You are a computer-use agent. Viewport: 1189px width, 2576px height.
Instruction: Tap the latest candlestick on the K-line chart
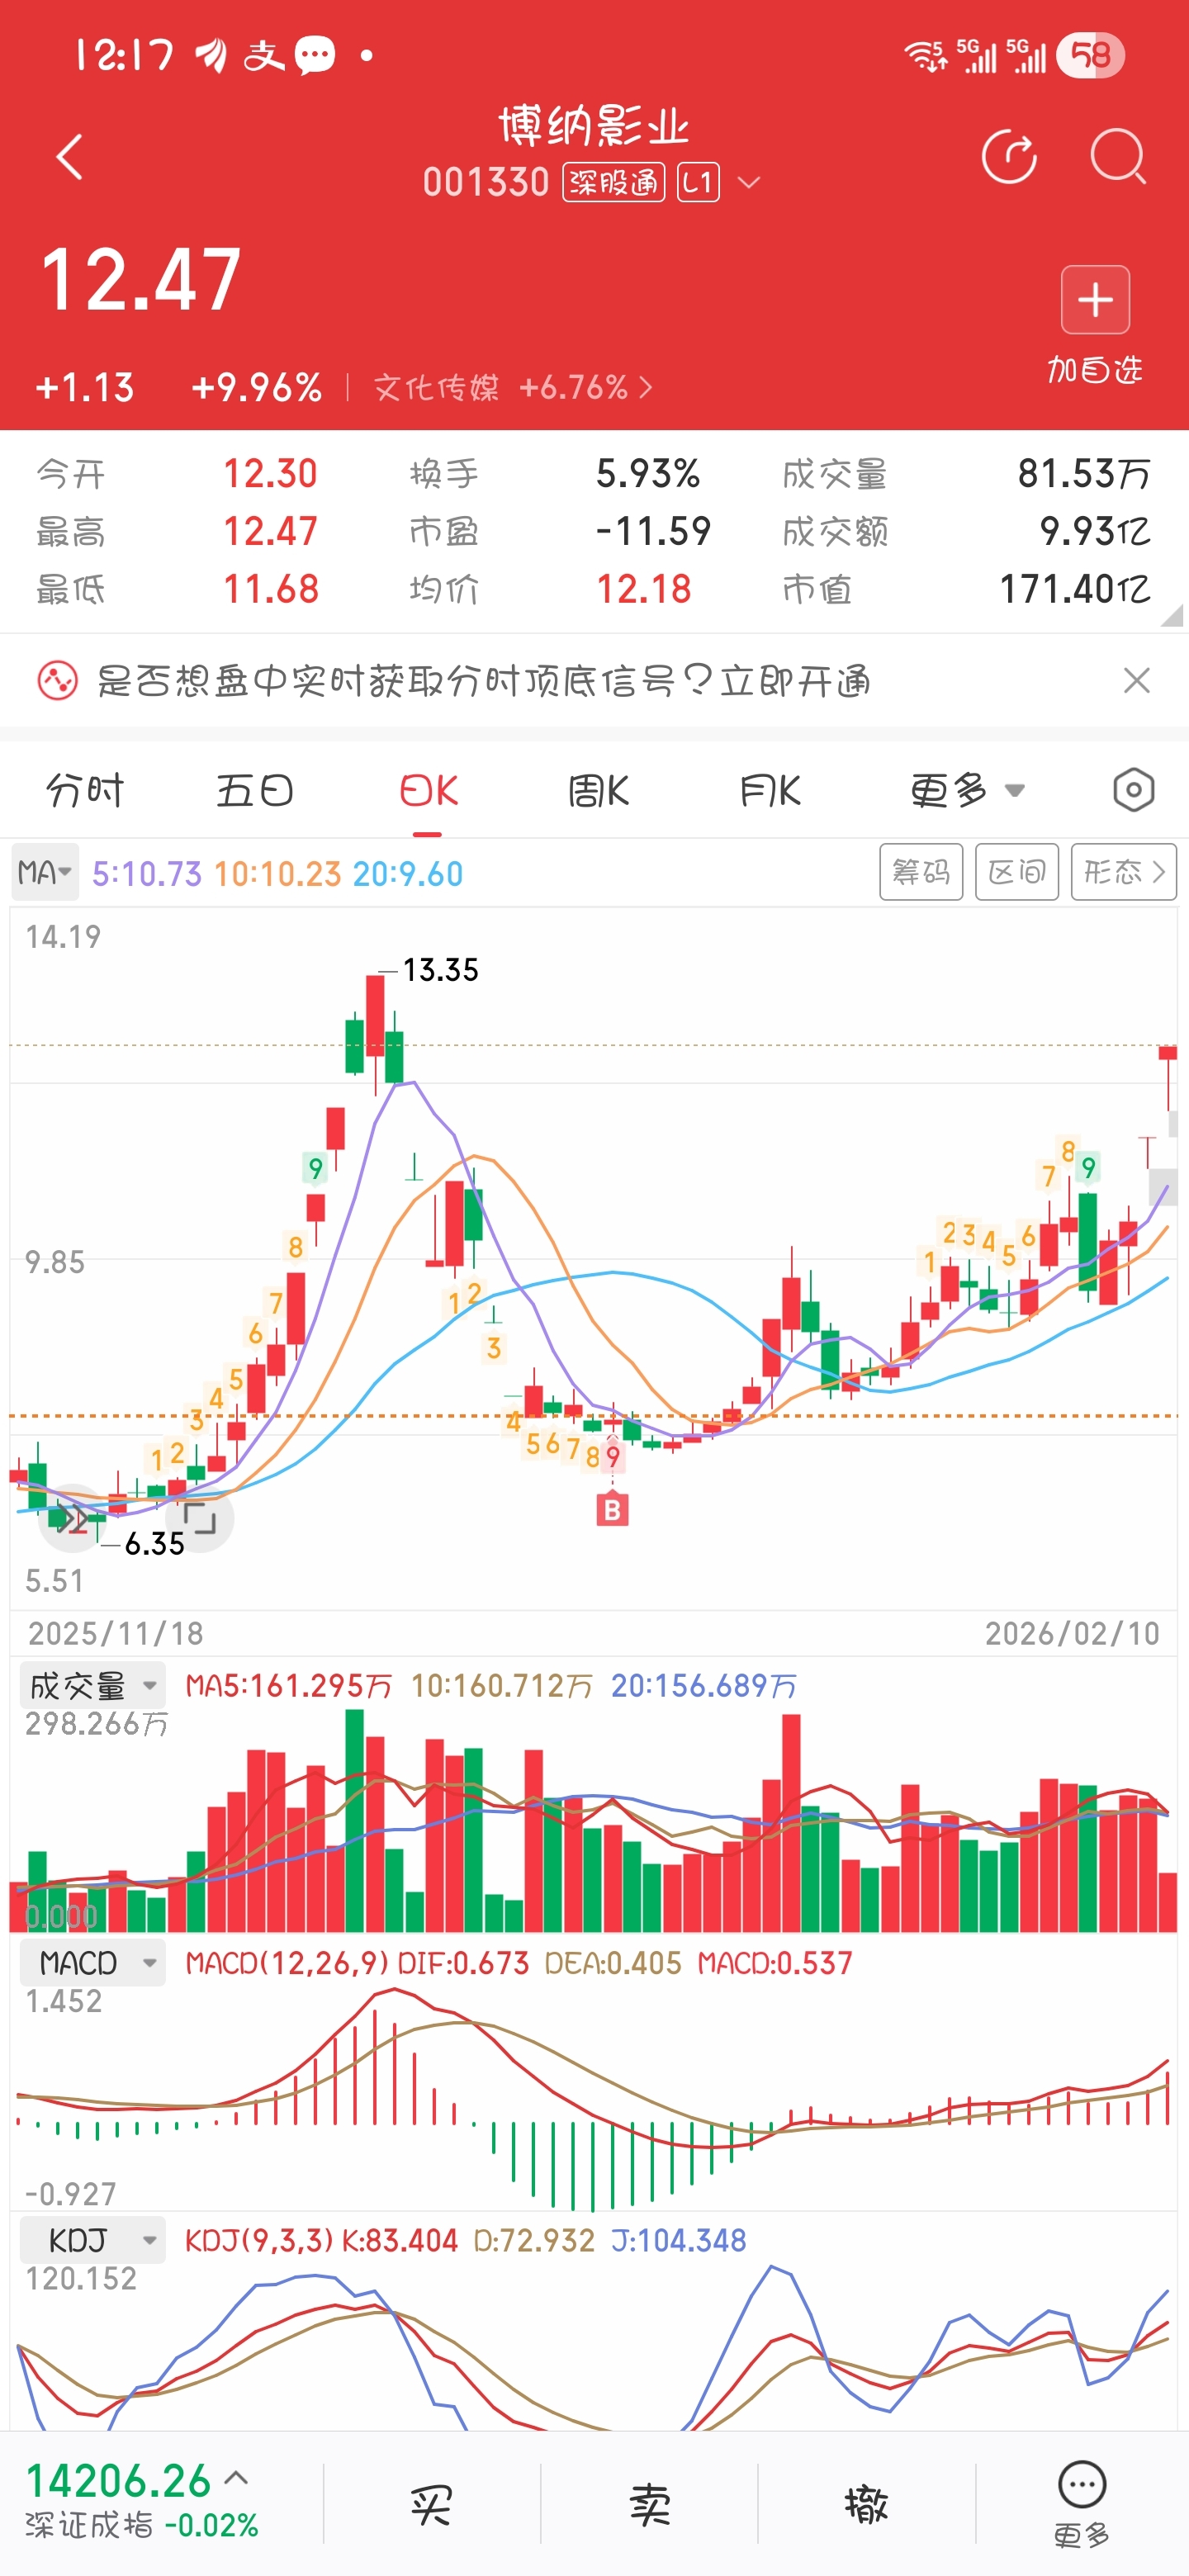pos(1167,1078)
